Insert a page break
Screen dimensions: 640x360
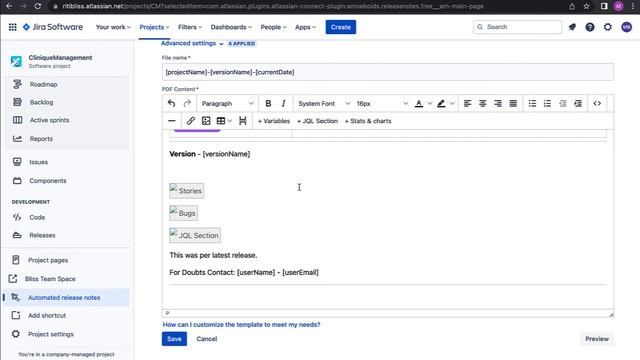click(x=243, y=121)
